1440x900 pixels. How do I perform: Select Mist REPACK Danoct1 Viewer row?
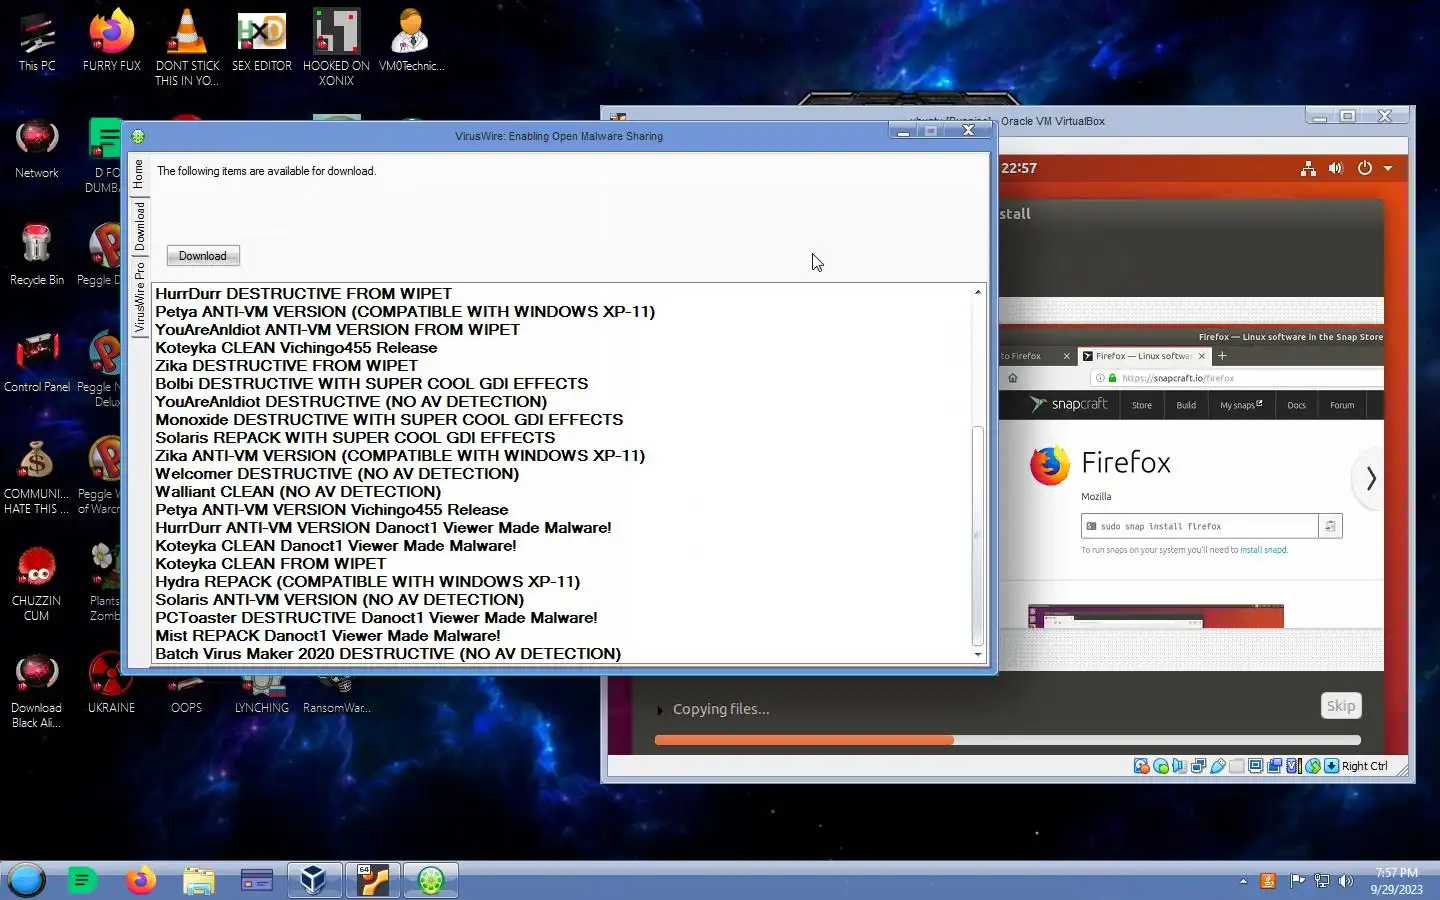(x=561, y=636)
